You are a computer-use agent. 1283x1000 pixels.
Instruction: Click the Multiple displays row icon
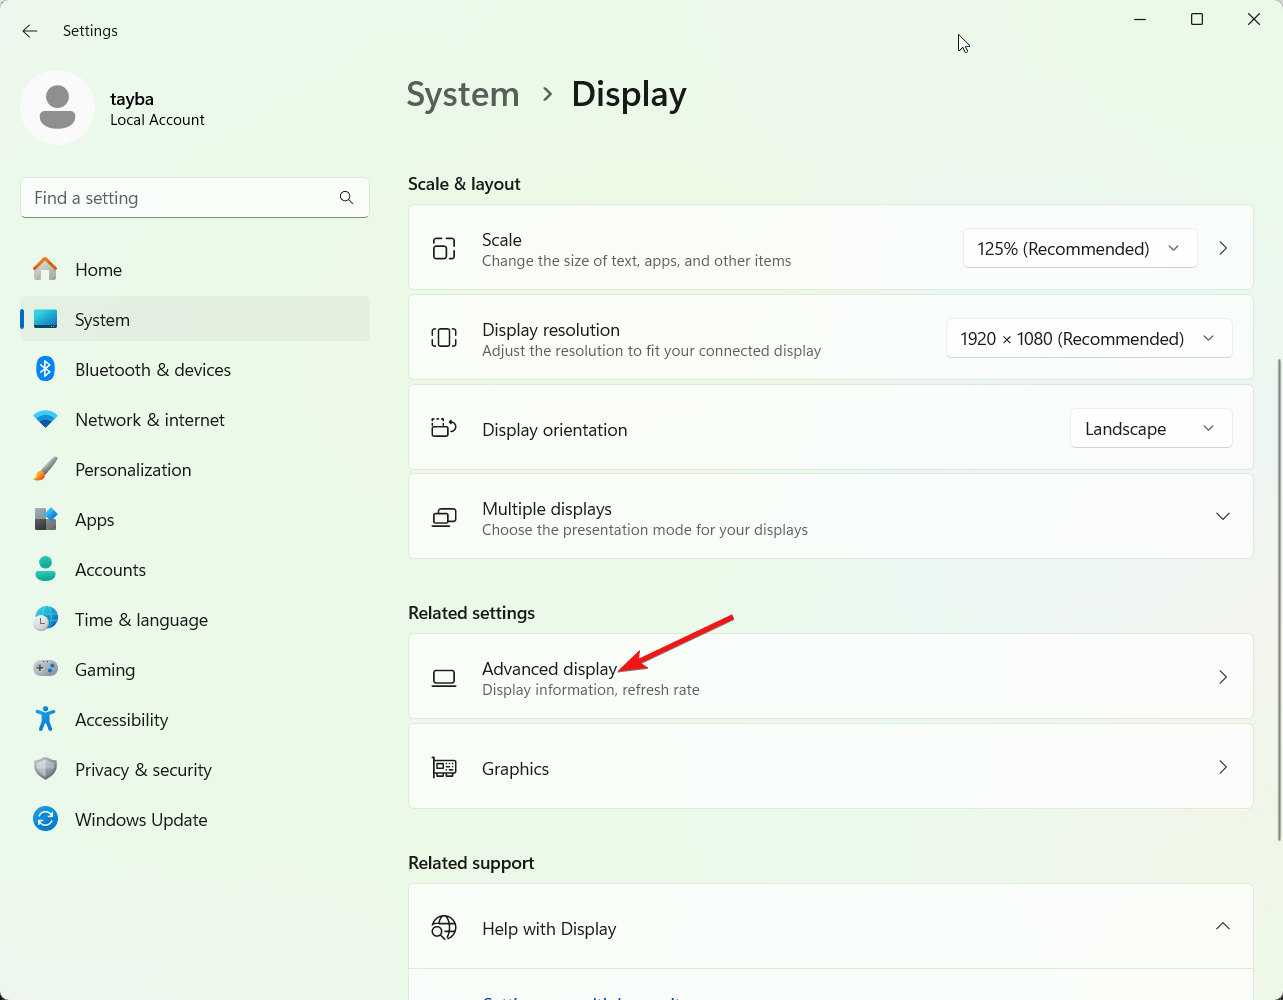point(444,517)
